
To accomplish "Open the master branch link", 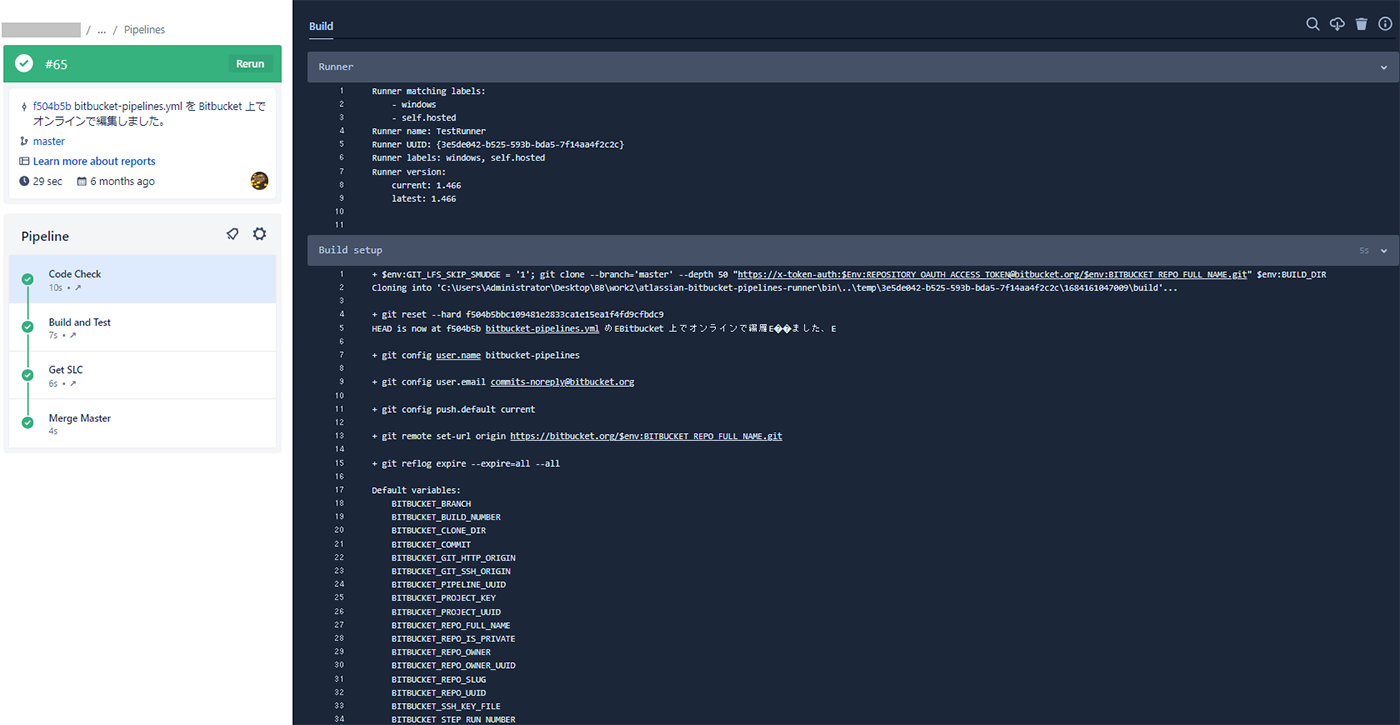I will click(49, 141).
